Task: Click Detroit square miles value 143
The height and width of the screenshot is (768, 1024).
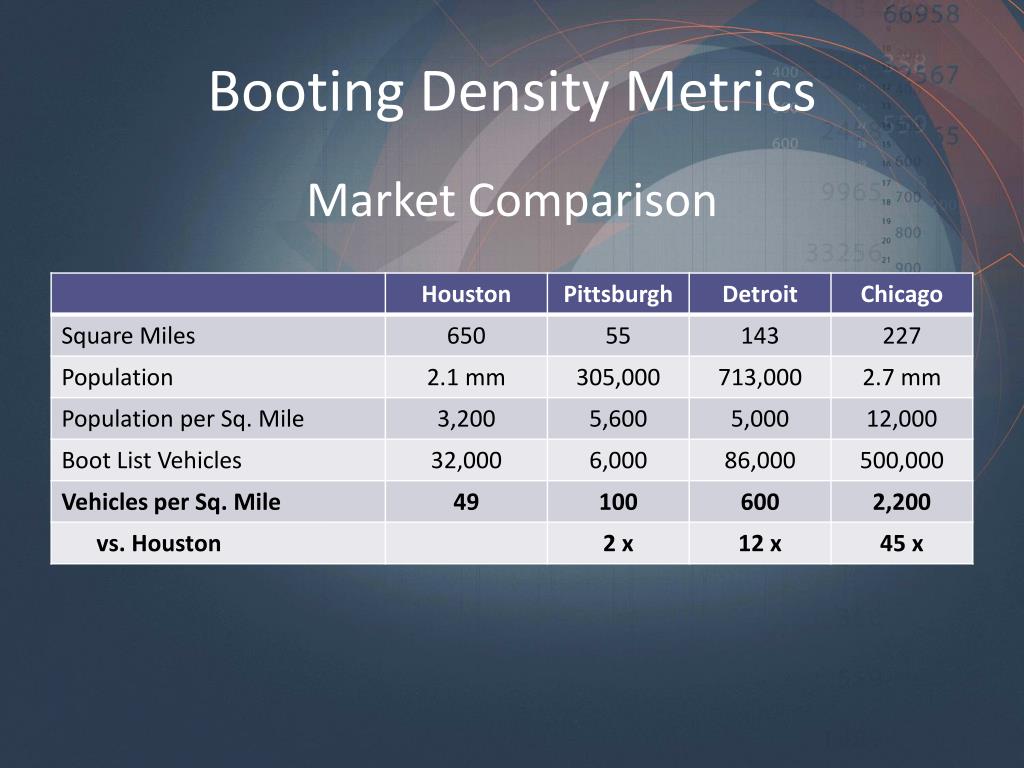Action: tap(760, 336)
